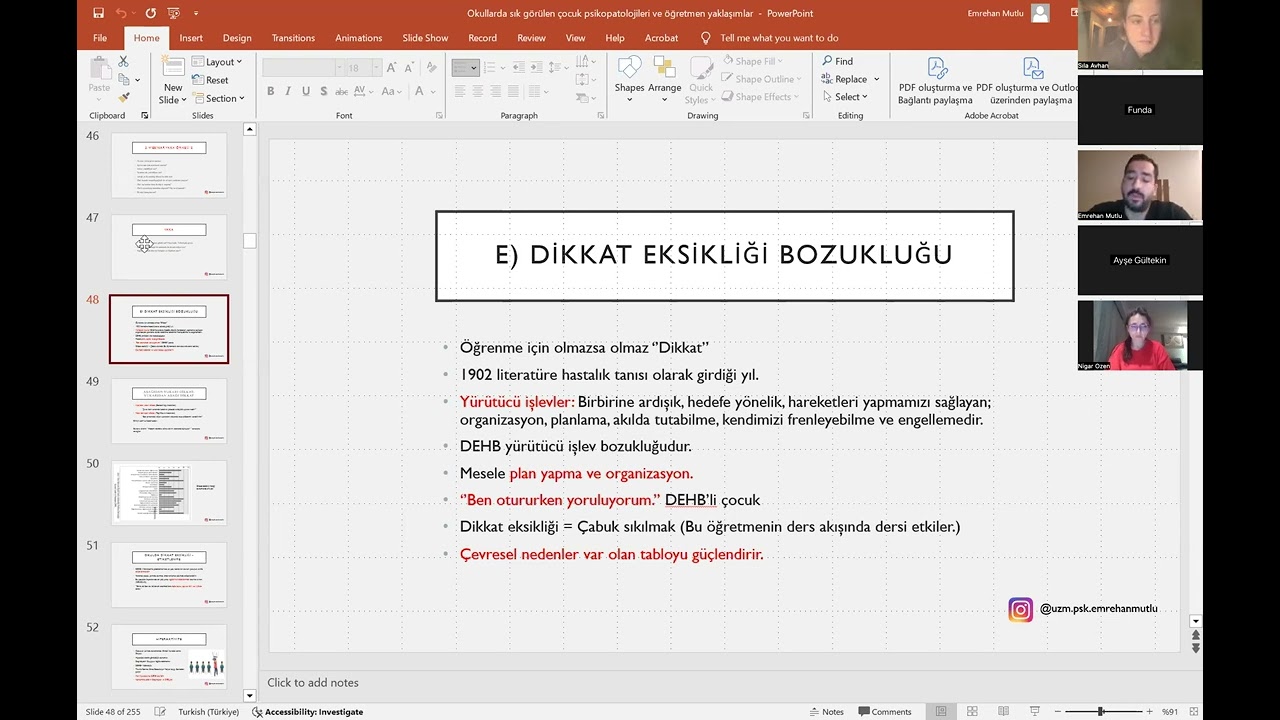This screenshot has height=720, width=1280.
Task: Click the Arrange icon in Drawing group
Action: click(664, 68)
